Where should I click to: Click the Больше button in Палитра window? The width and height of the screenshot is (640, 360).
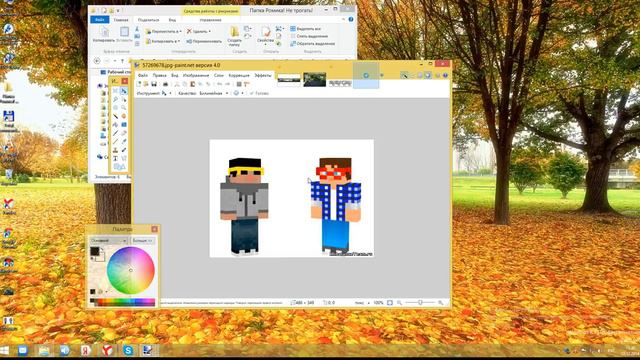point(142,241)
